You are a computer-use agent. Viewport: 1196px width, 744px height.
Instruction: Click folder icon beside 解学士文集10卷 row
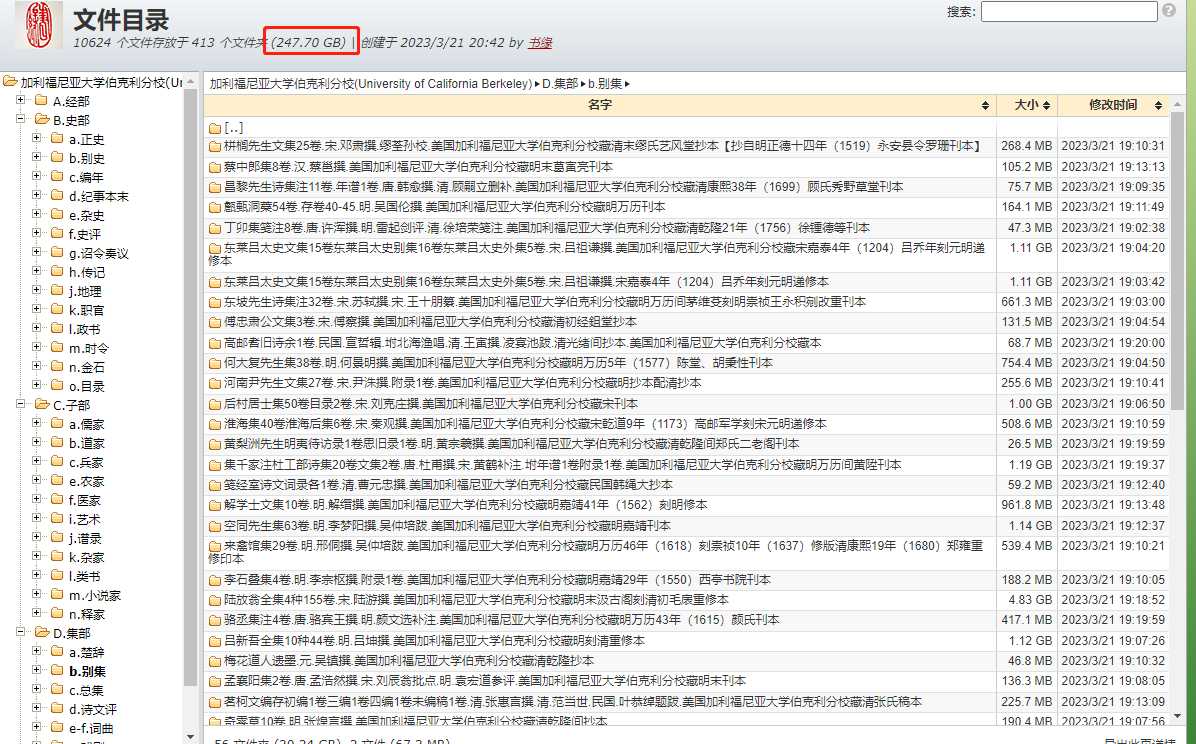tap(215, 505)
